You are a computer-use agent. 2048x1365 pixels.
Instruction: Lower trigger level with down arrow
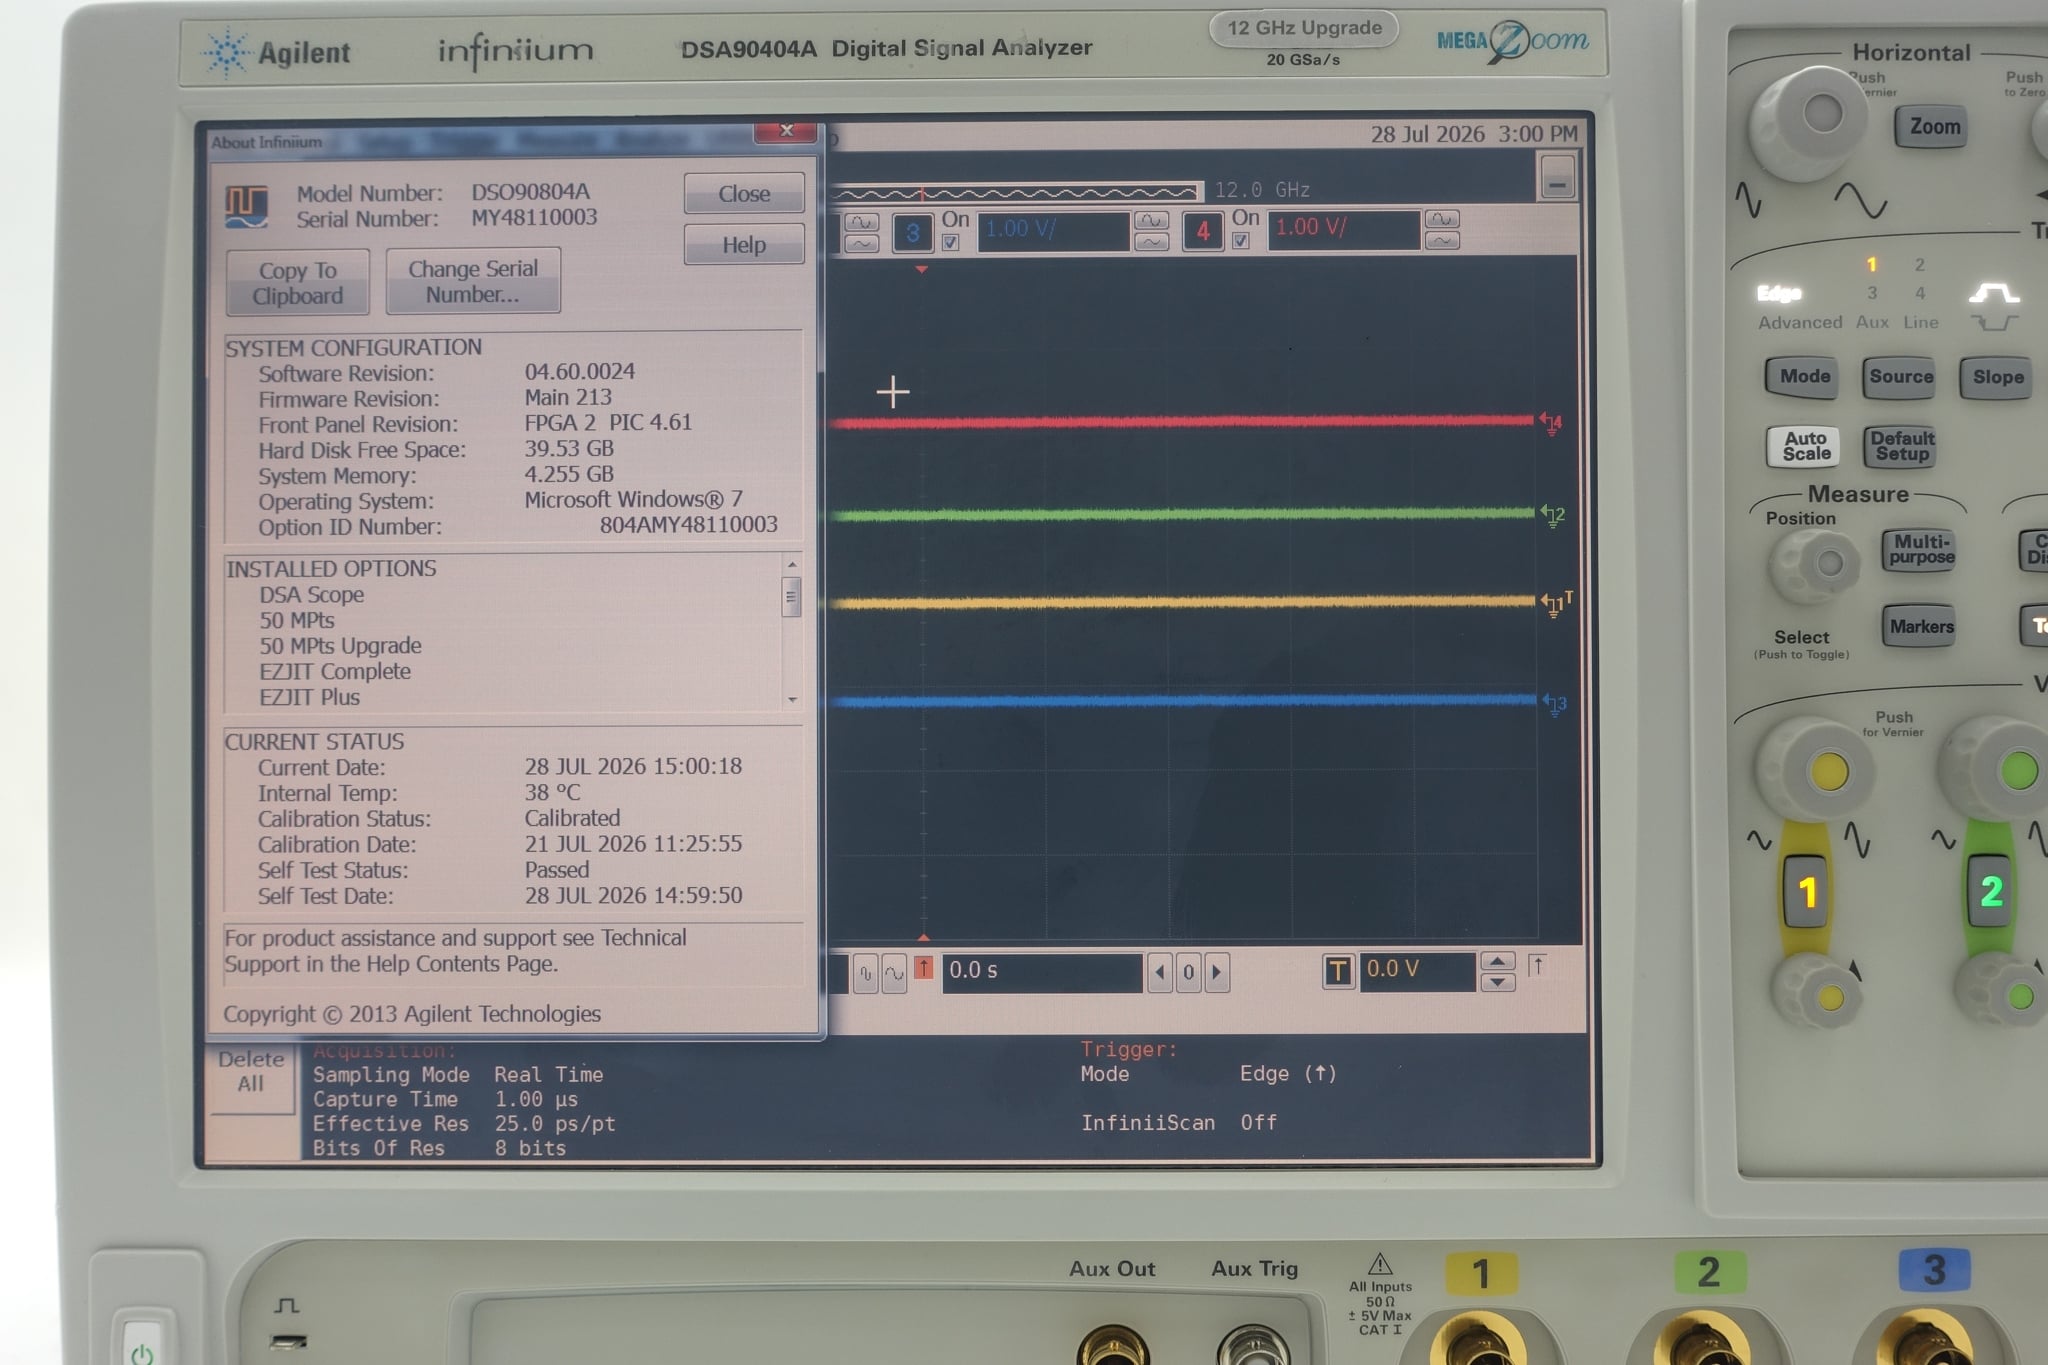[1496, 982]
